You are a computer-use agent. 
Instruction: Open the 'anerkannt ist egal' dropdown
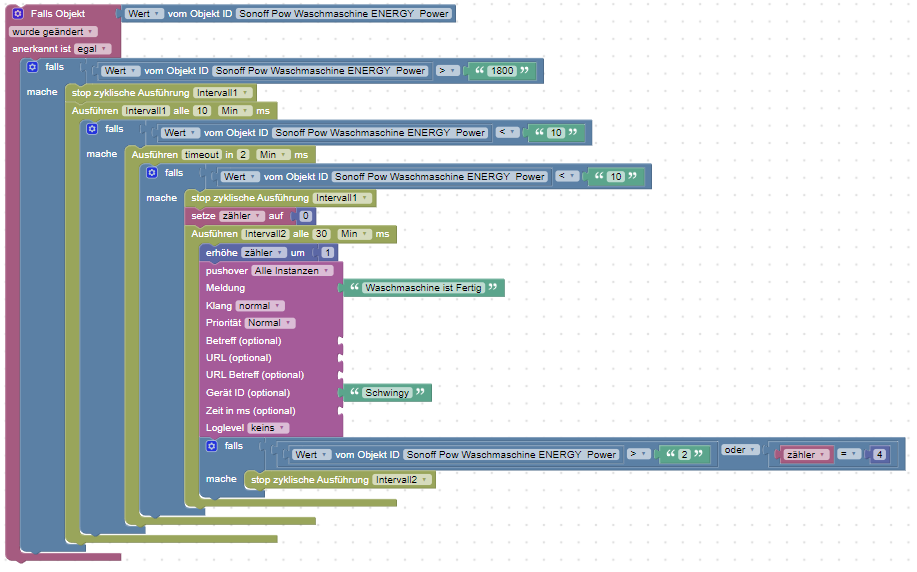92,49
